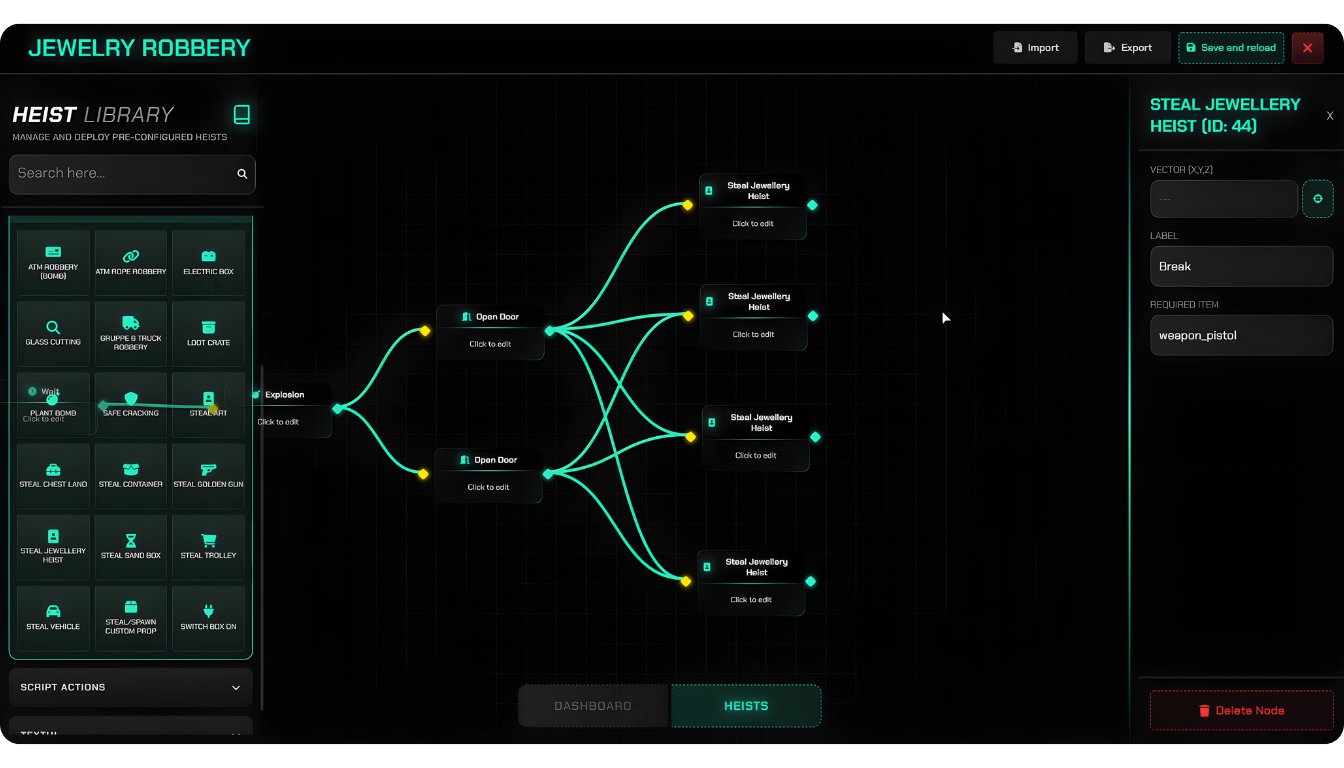Switch to the Heists tab

click(746, 706)
